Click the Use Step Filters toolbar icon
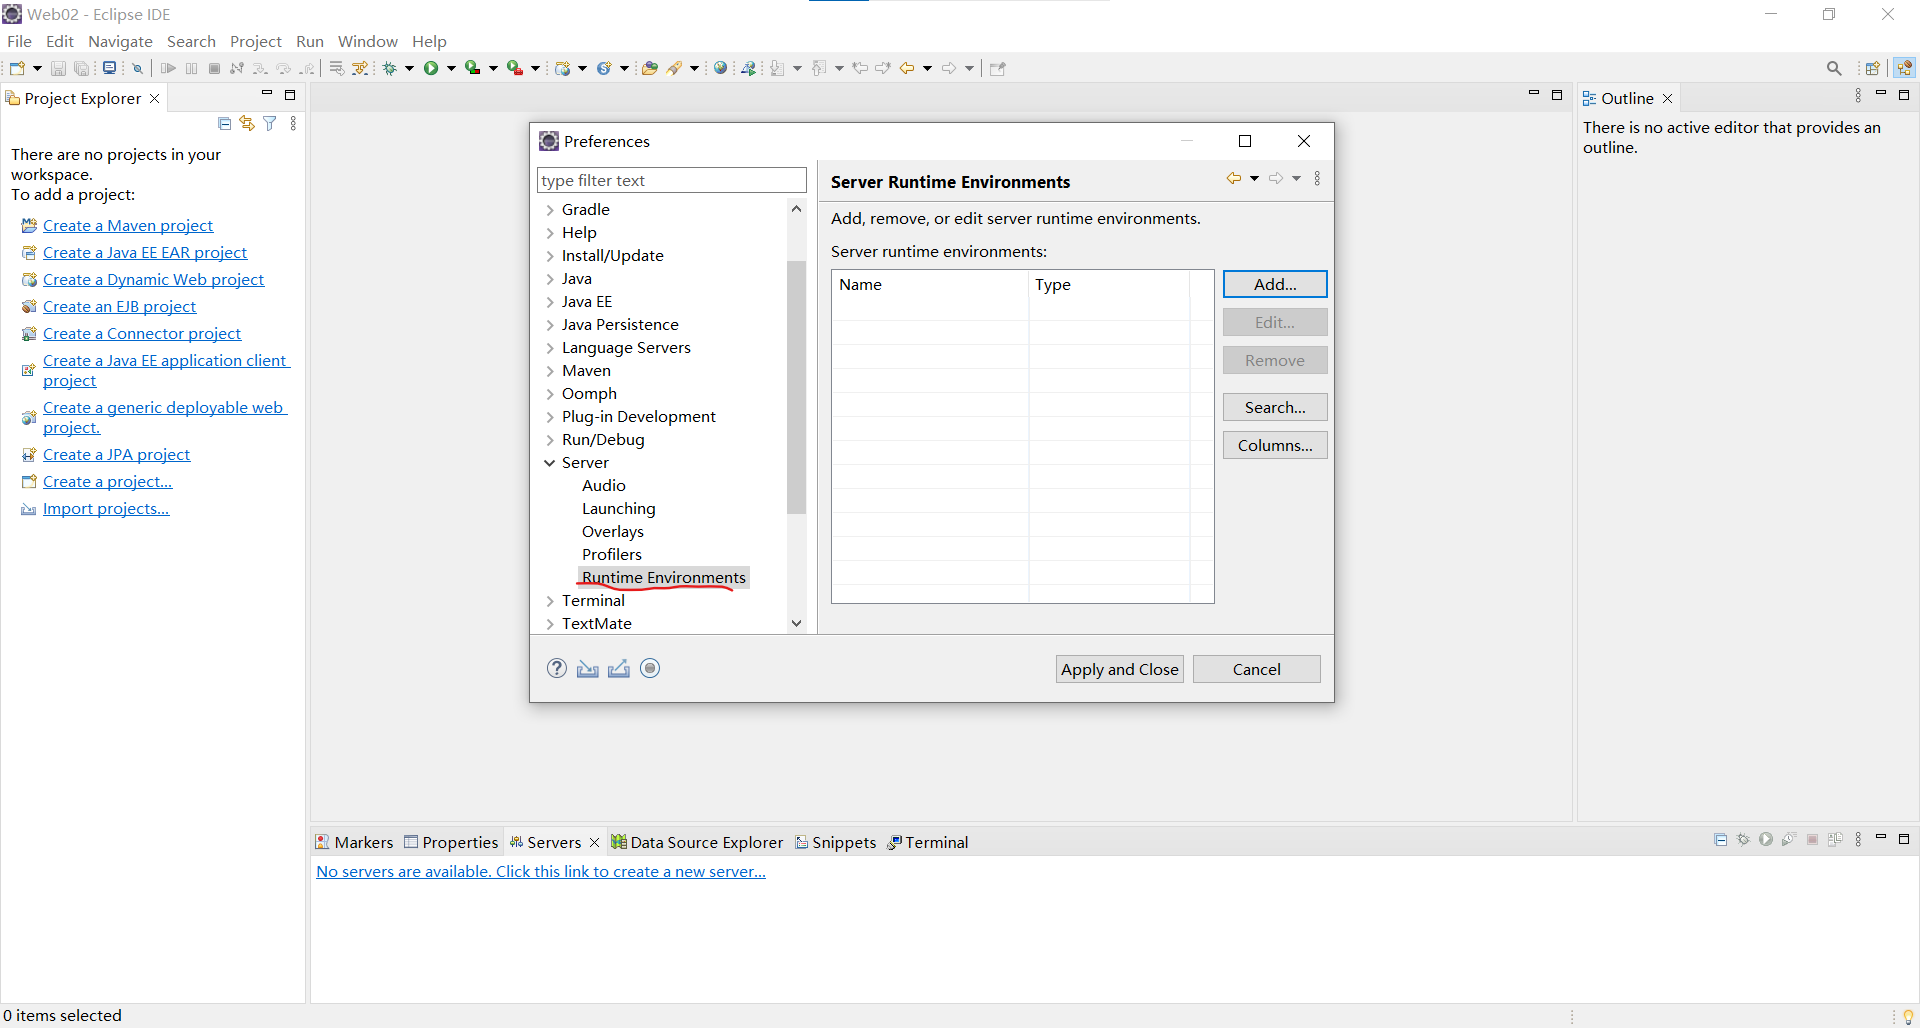This screenshot has height=1028, width=1920. pyautogui.click(x=360, y=68)
